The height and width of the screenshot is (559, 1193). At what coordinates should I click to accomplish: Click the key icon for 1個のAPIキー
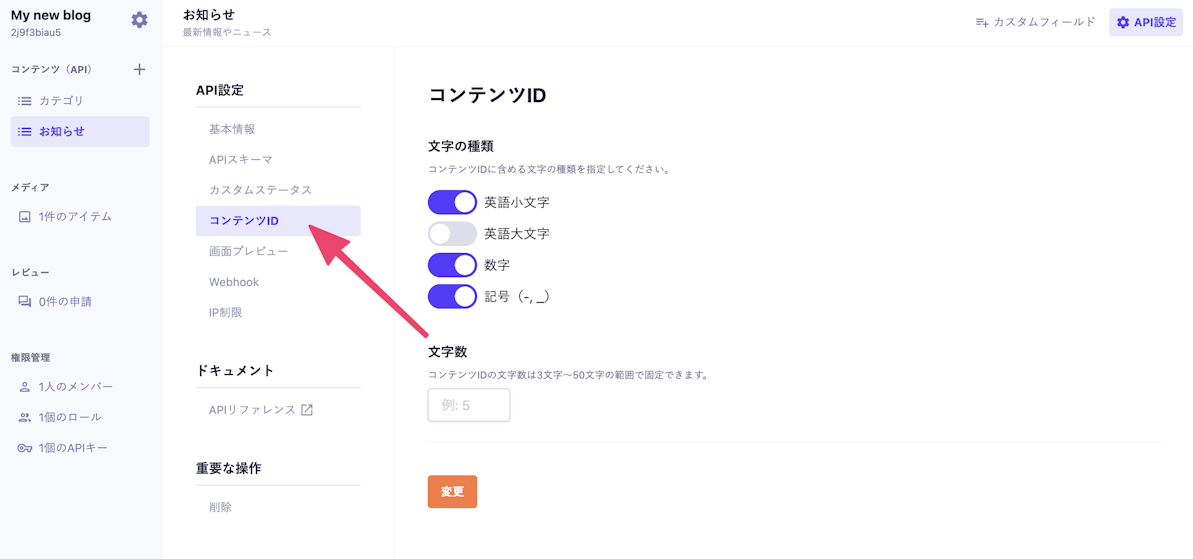click(24, 448)
